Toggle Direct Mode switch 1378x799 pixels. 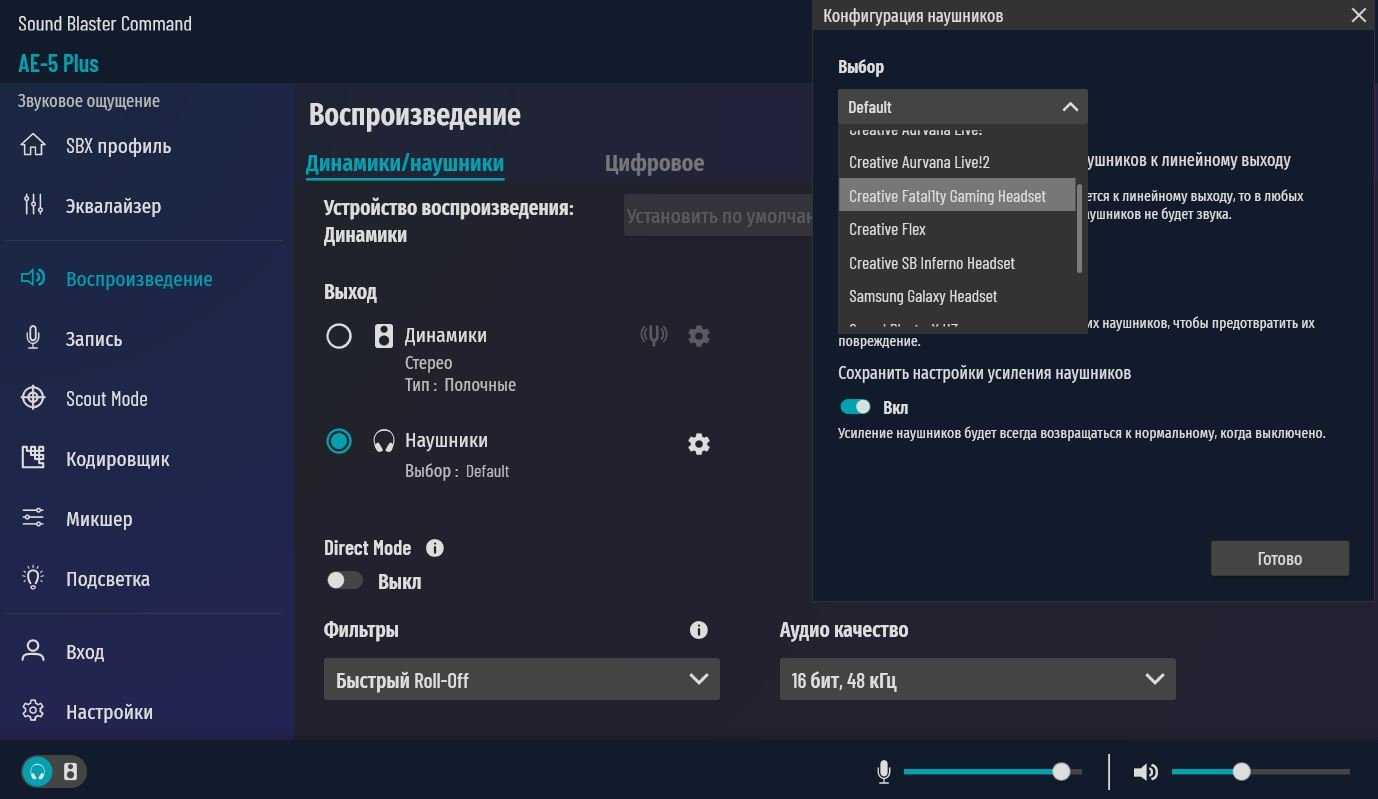pos(345,581)
